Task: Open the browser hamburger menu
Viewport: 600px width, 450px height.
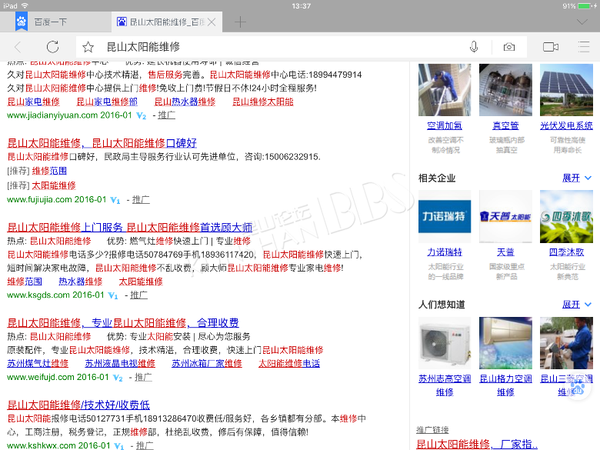Action: click(x=584, y=47)
